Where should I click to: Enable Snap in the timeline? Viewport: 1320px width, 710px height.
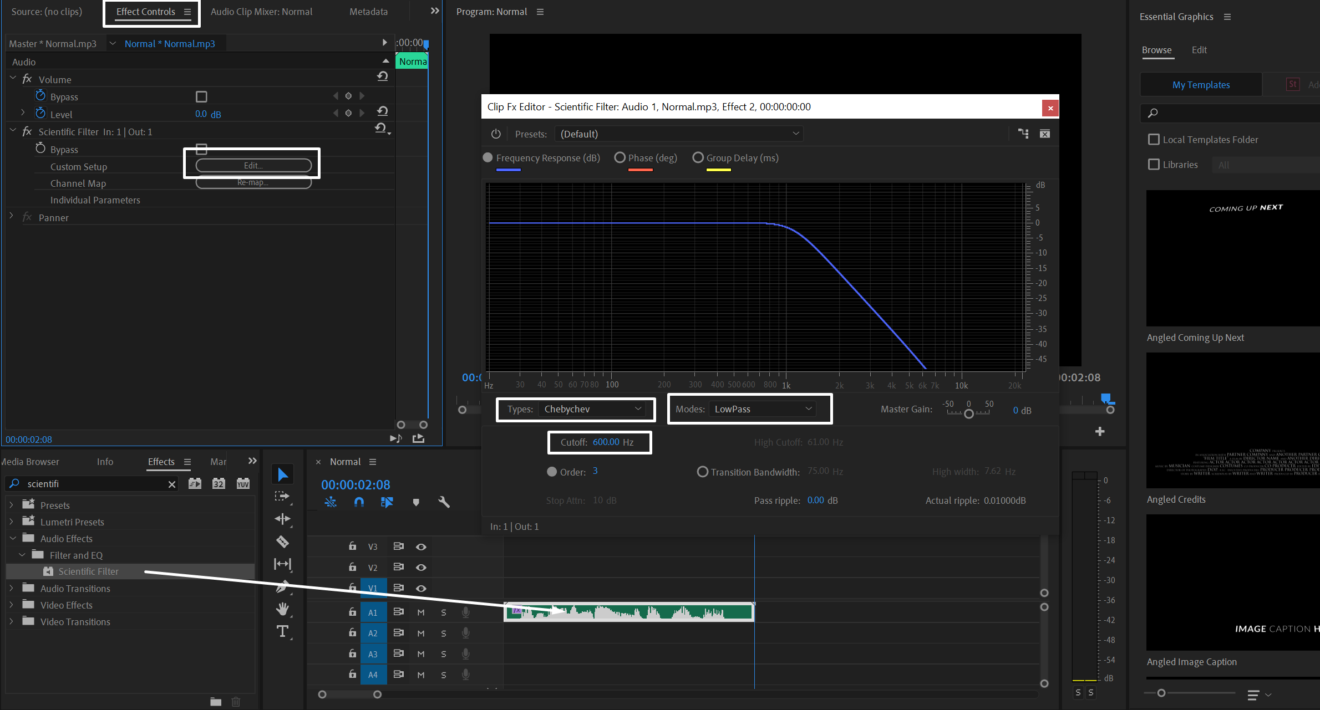tap(358, 502)
